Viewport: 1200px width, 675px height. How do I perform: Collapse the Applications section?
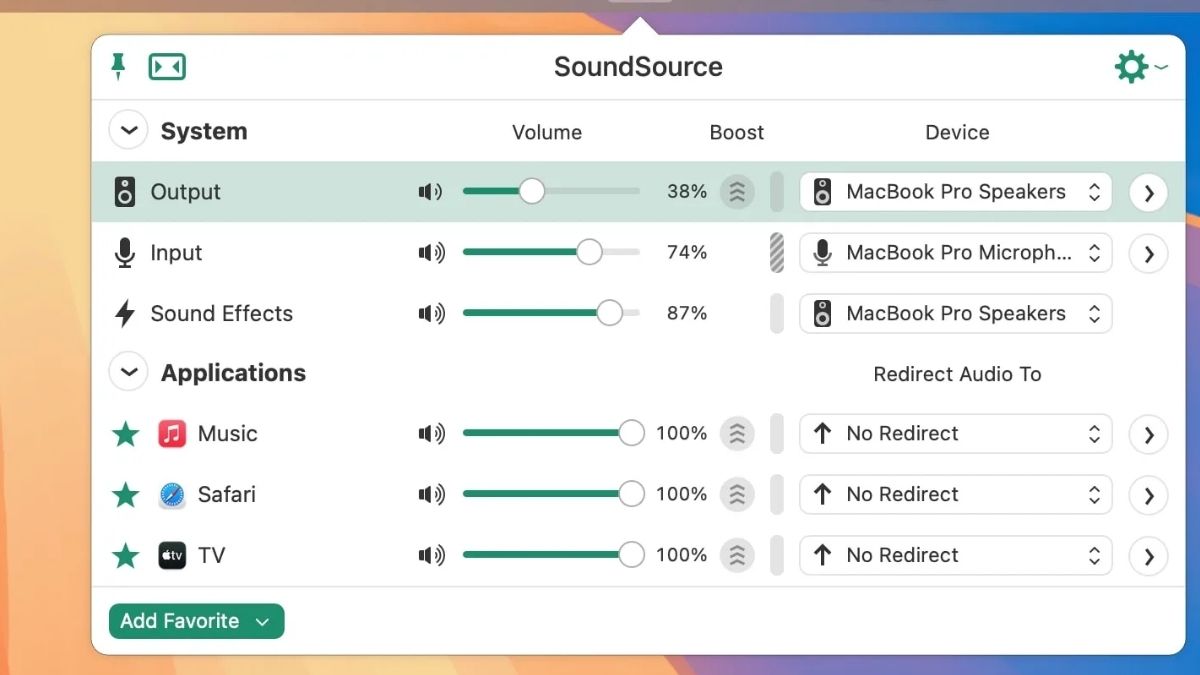pos(128,373)
